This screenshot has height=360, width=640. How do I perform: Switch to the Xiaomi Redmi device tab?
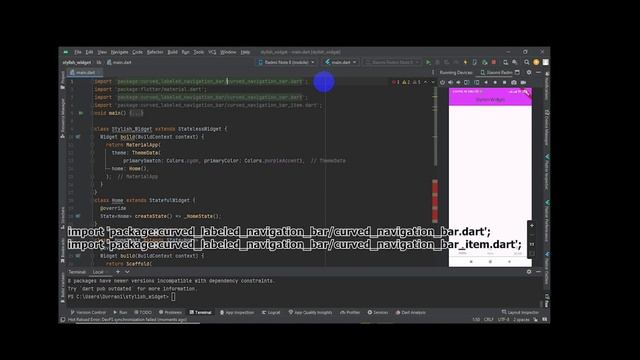point(496,72)
